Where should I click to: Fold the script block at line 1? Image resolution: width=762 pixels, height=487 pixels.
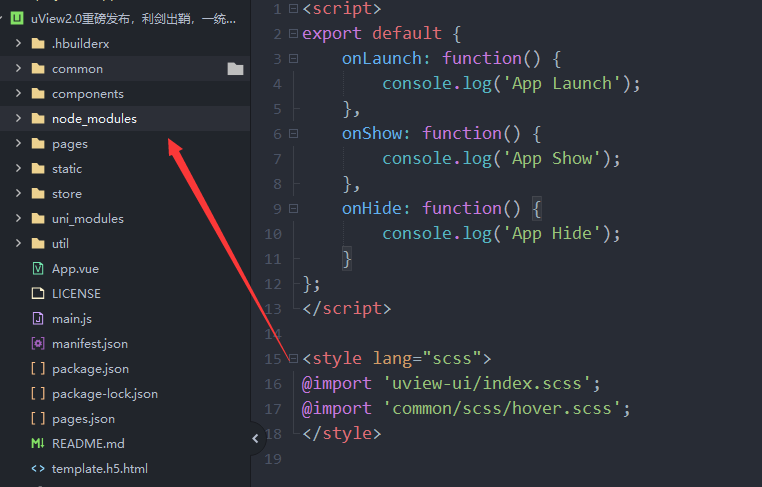(293, 8)
